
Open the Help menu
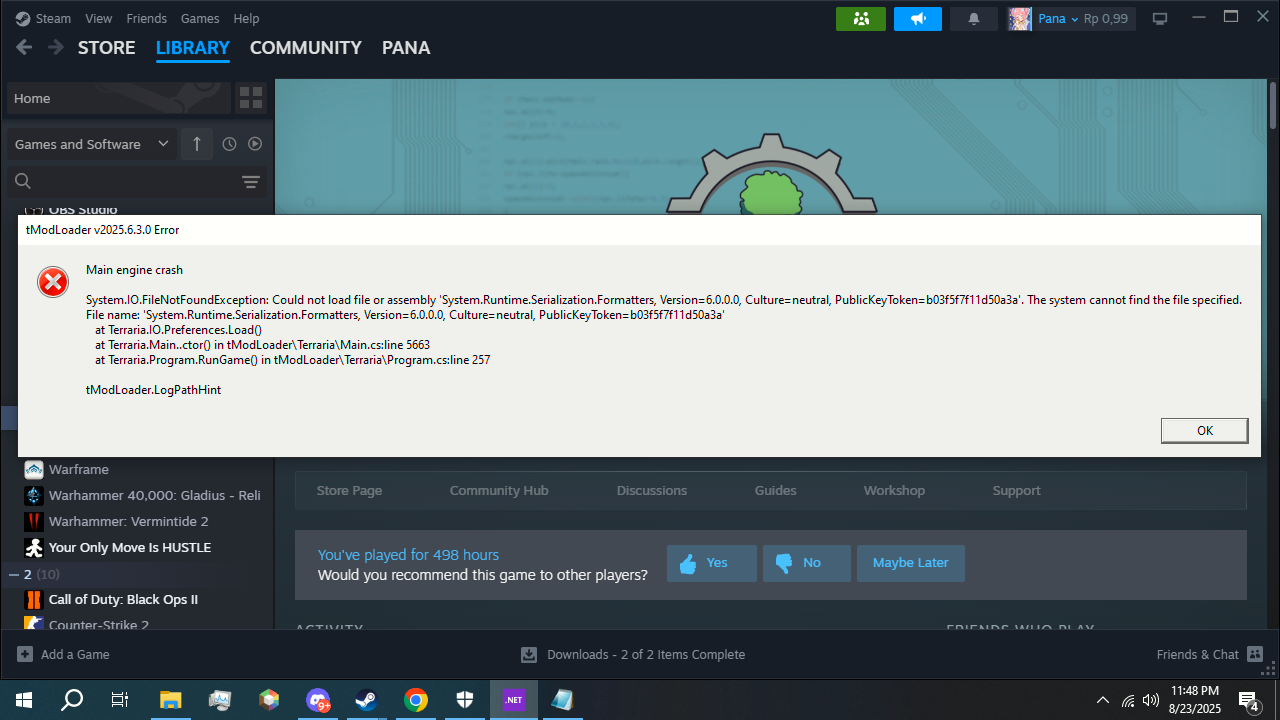(x=246, y=18)
